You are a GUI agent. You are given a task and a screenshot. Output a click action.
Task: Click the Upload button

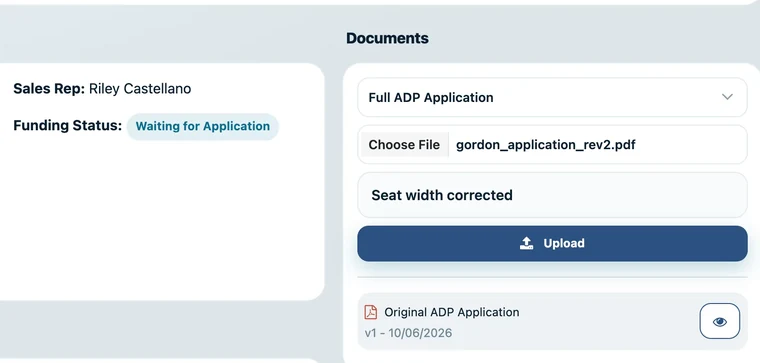pos(552,243)
